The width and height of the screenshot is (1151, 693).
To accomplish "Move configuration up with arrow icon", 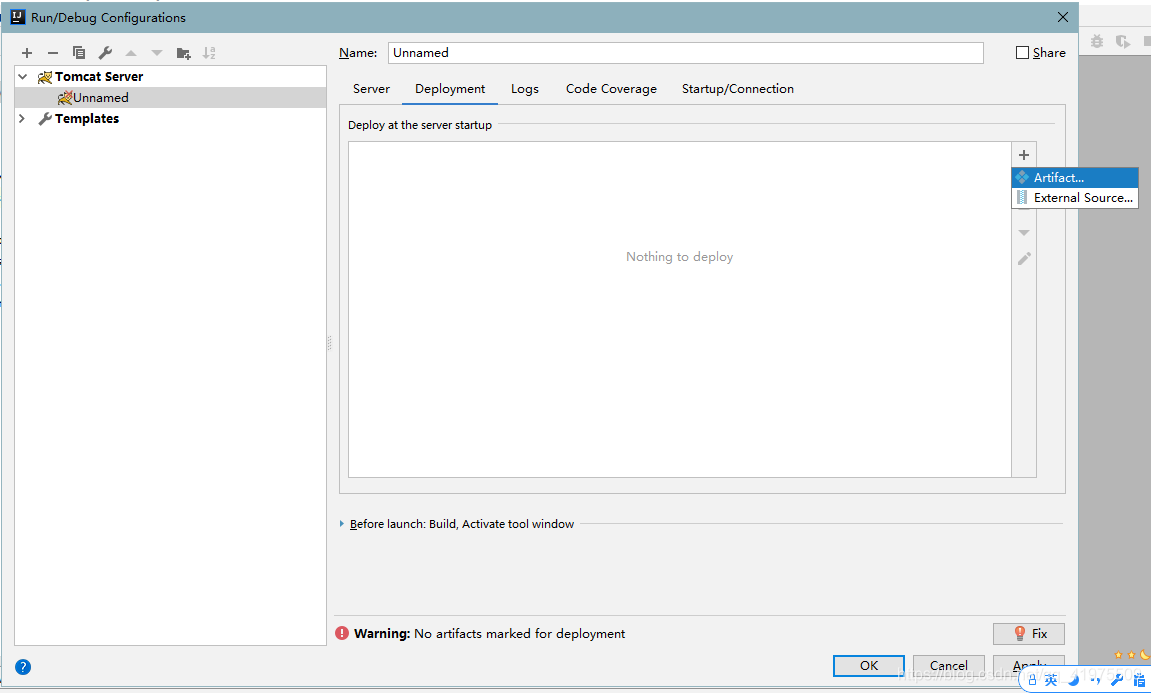I will click(x=131, y=53).
